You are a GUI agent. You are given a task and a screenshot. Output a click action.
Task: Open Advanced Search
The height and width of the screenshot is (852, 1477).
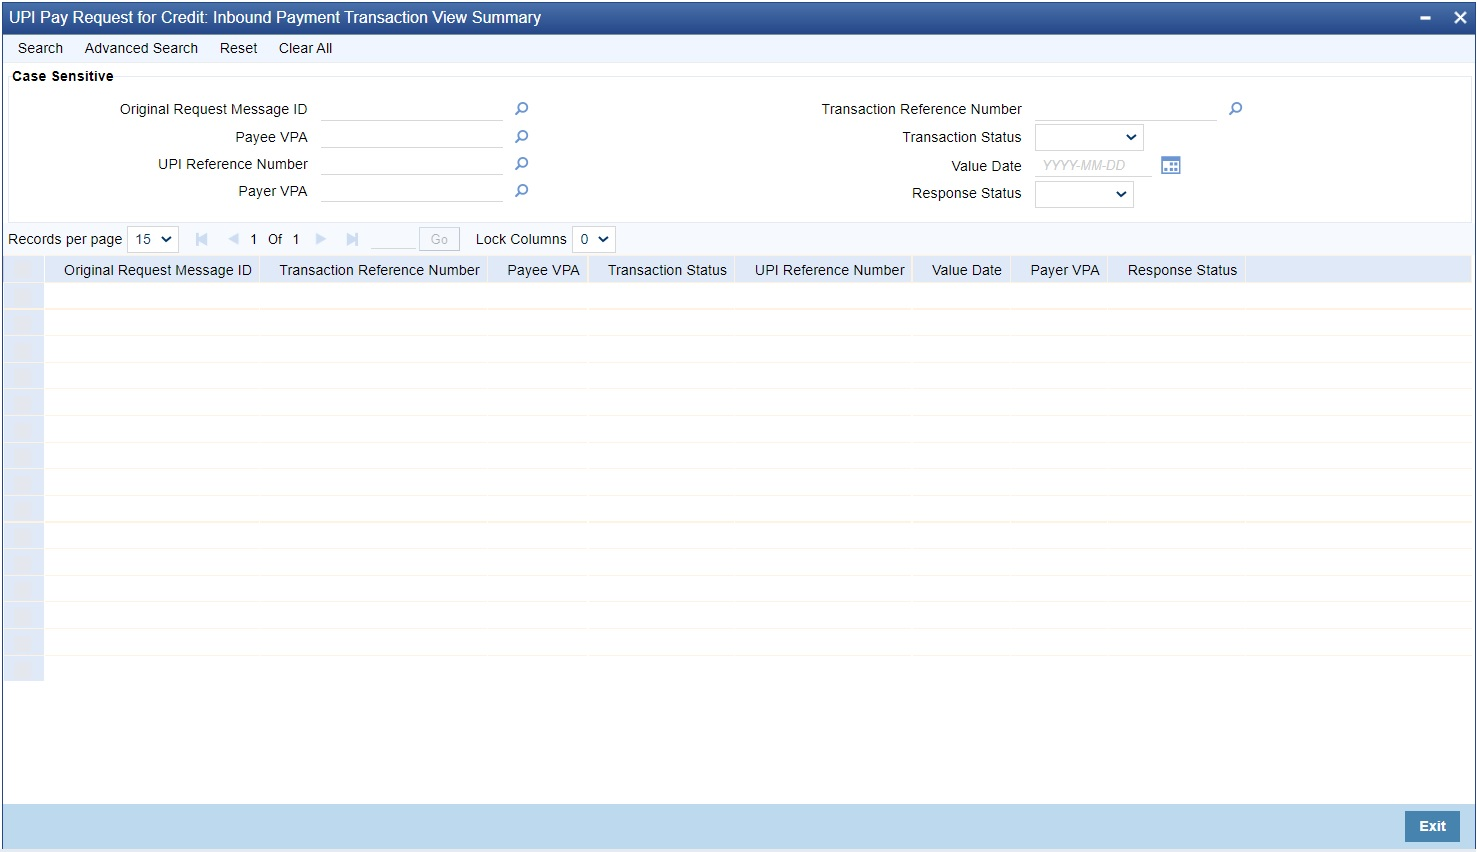tap(141, 48)
